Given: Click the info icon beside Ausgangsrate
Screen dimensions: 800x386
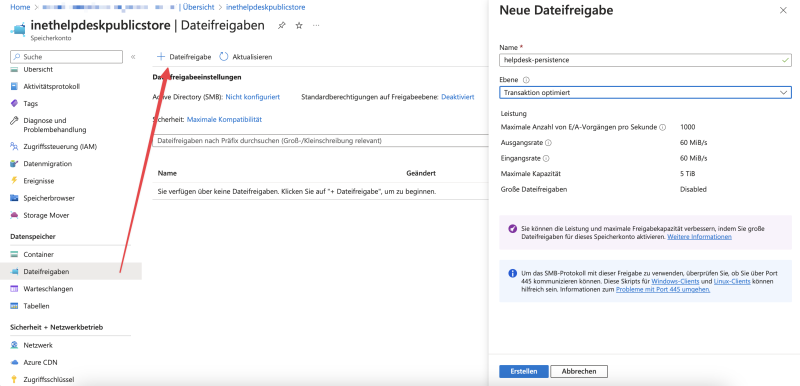Looking at the screenshot, I should click(548, 143).
